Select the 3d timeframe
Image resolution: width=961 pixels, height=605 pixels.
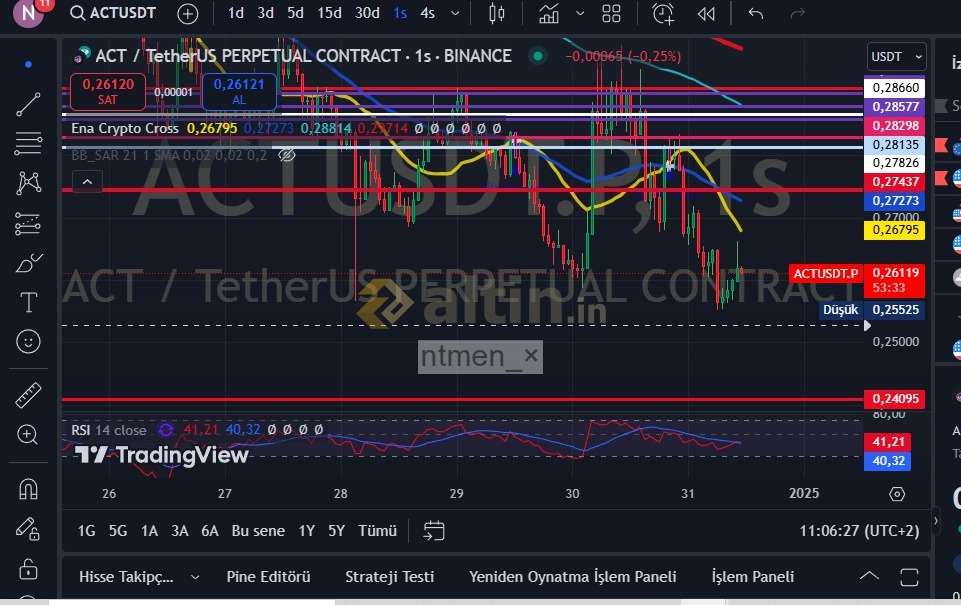point(265,13)
